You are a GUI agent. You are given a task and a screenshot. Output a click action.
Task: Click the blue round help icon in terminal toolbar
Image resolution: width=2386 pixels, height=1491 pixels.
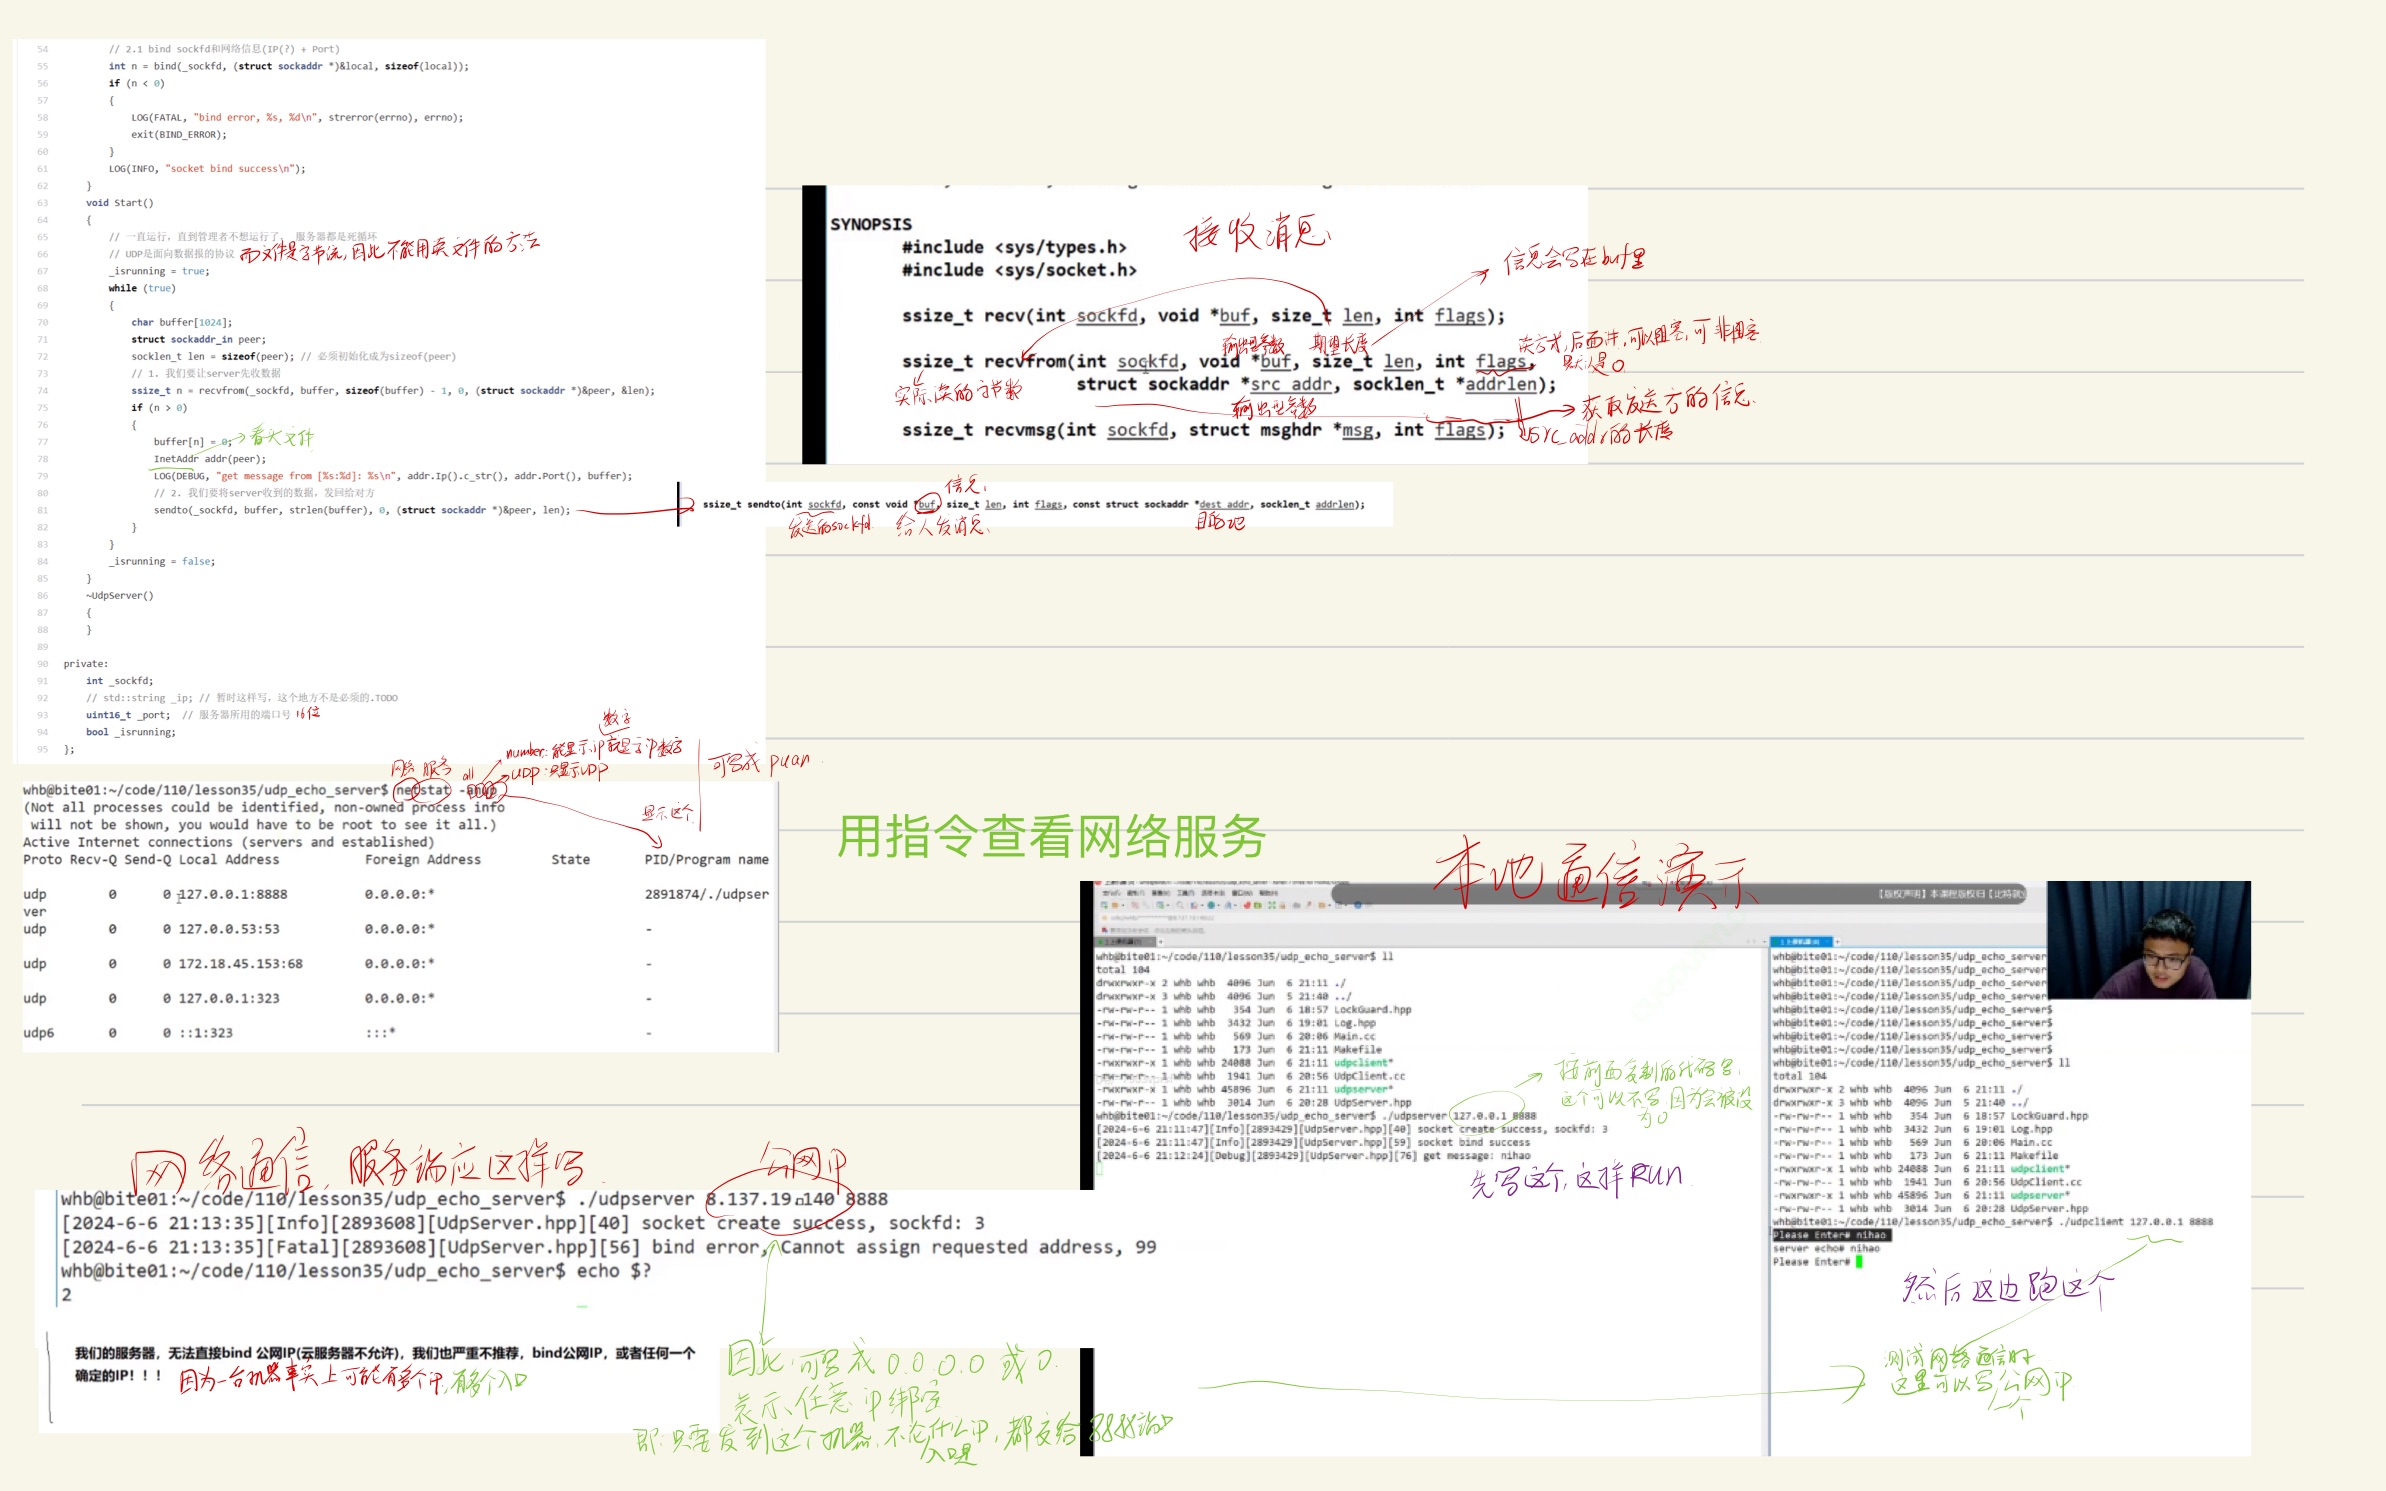(1358, 905)
